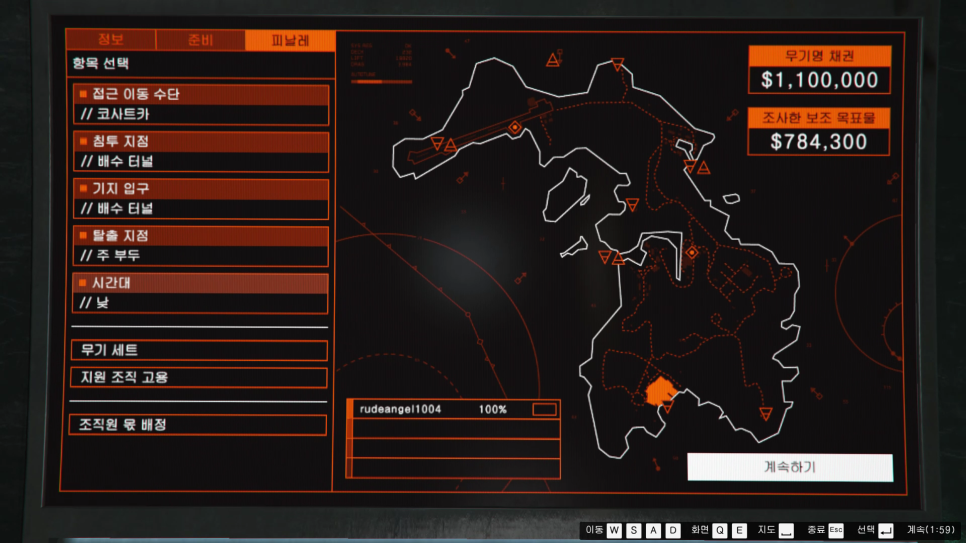The image size is (966, 543).
Task: Click the Enter key icon beside 선택
Action: pos(886,530)
